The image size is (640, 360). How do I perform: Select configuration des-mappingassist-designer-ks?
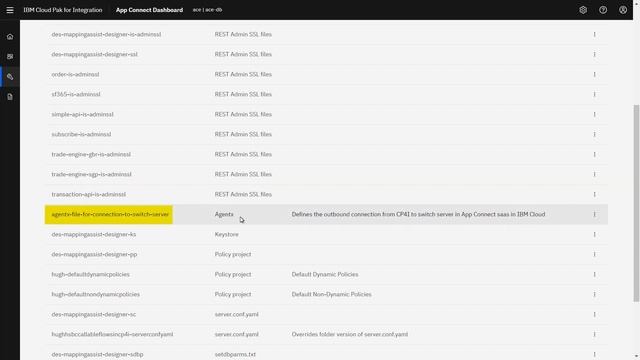pos(93,234)
